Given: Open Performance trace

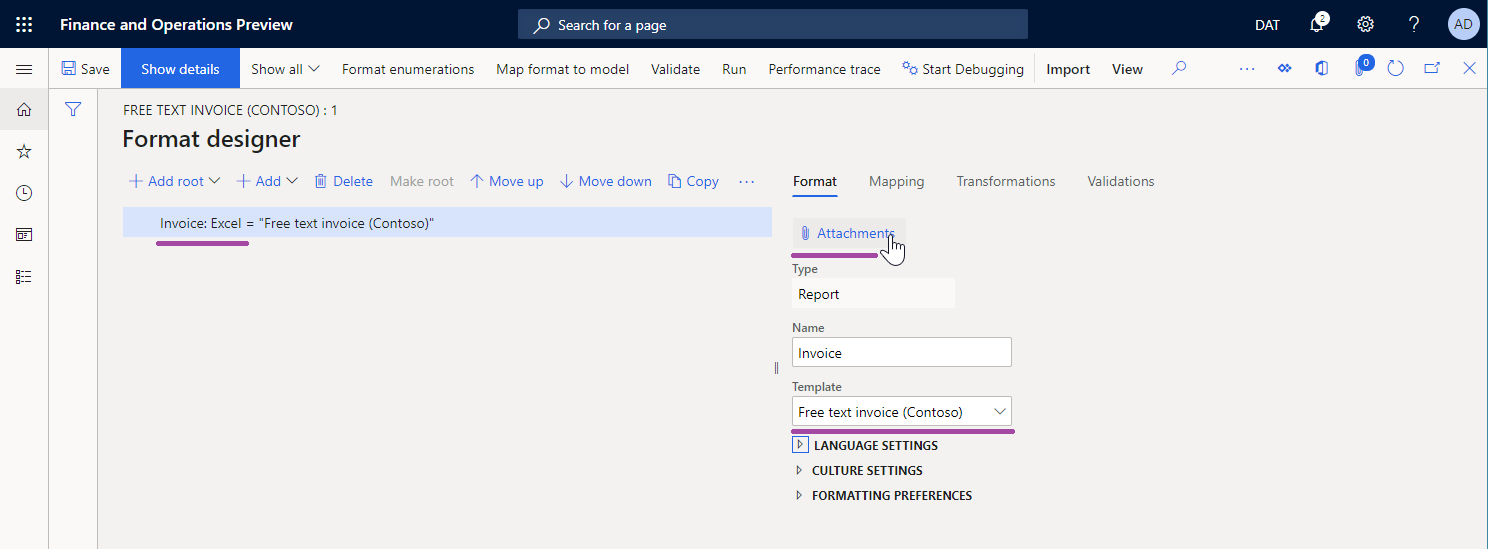Looking at the screenshot, I should 824,69.
